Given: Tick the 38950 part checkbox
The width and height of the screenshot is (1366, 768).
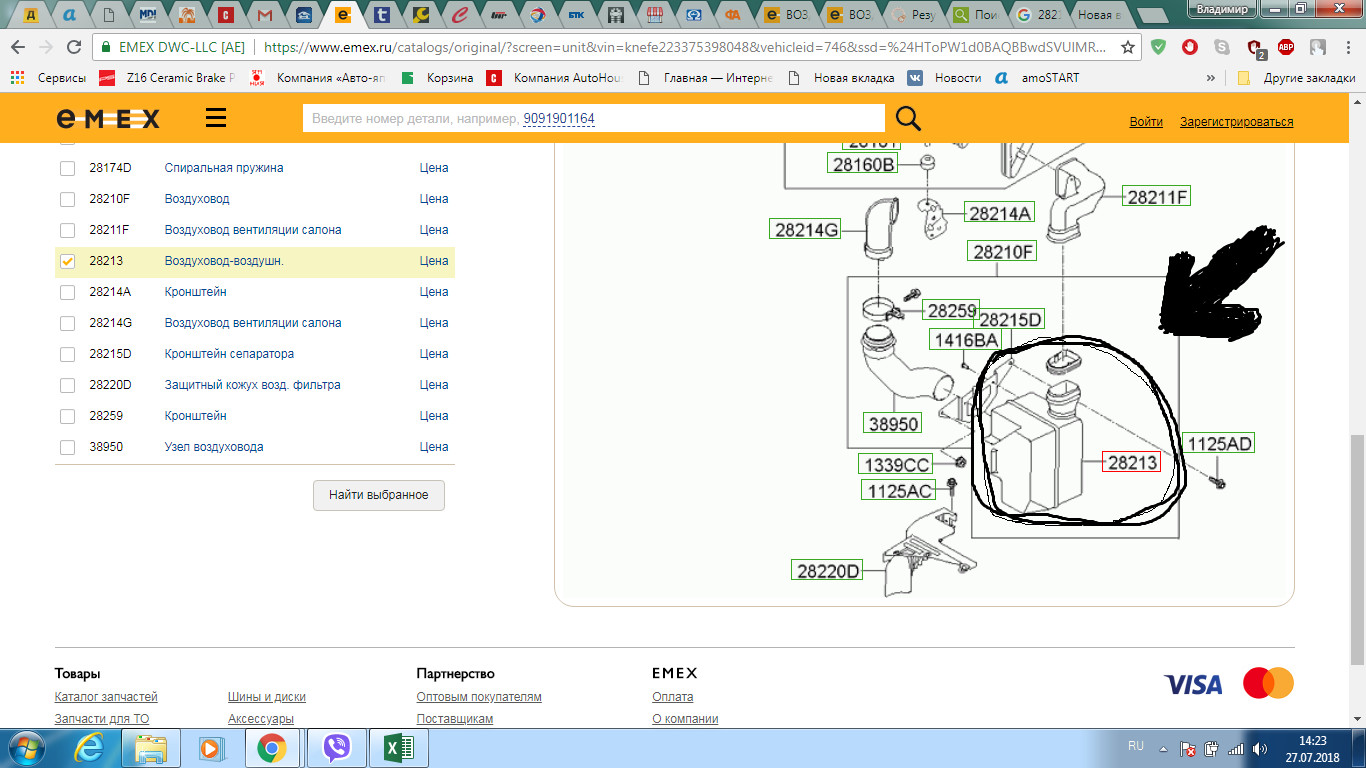Looking at the screenshot, I should point(67,447).
